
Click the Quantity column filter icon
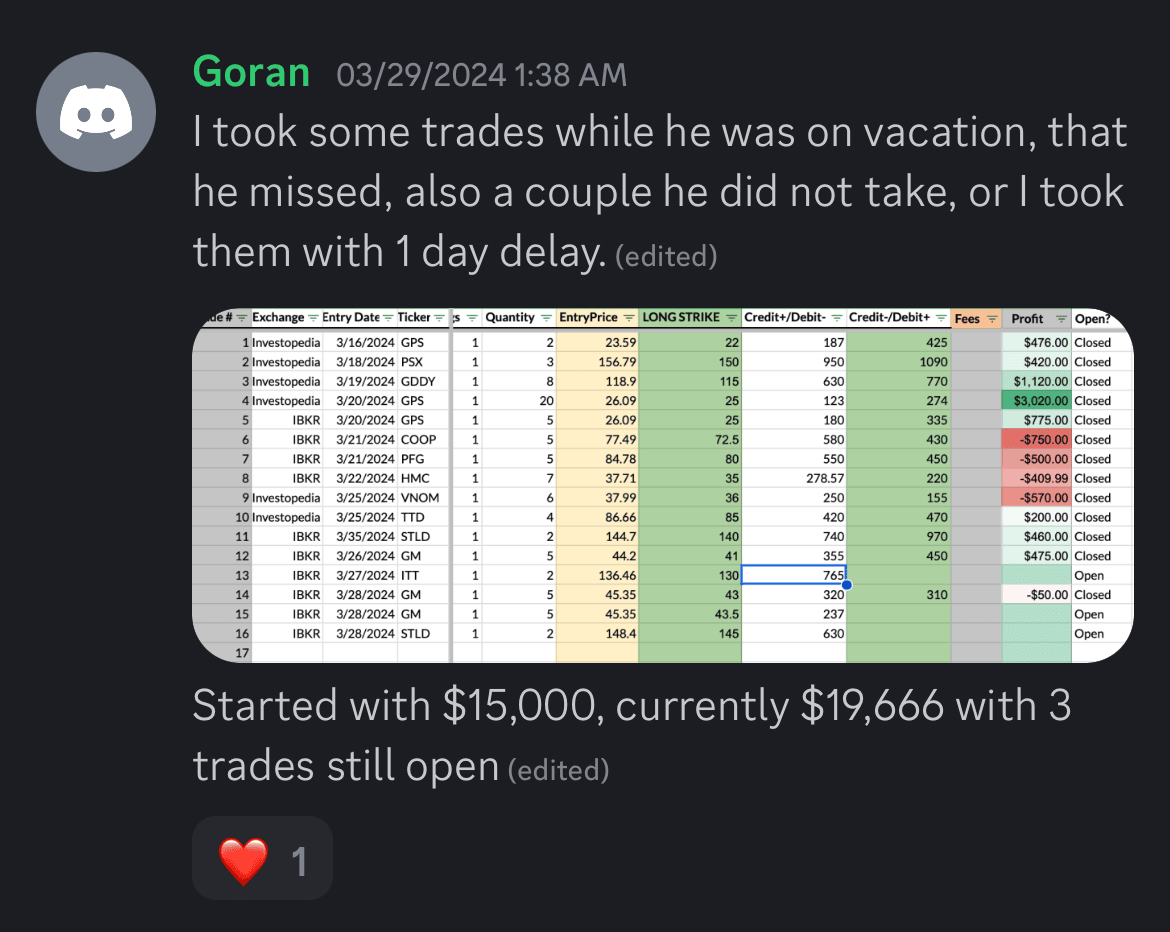(x=544, y=318)
